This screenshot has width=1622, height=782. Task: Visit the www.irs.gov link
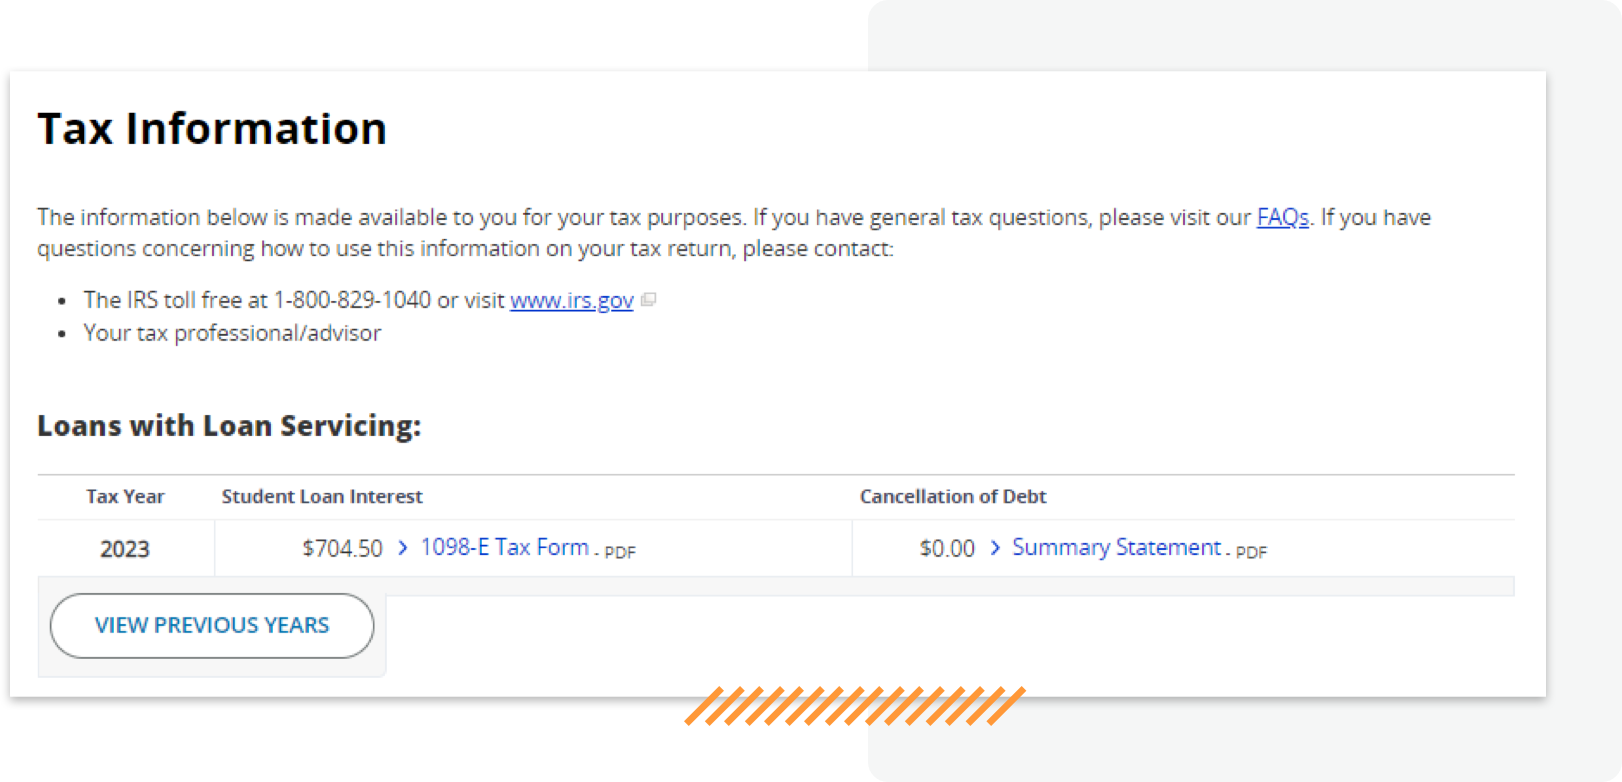pos(572,300)
